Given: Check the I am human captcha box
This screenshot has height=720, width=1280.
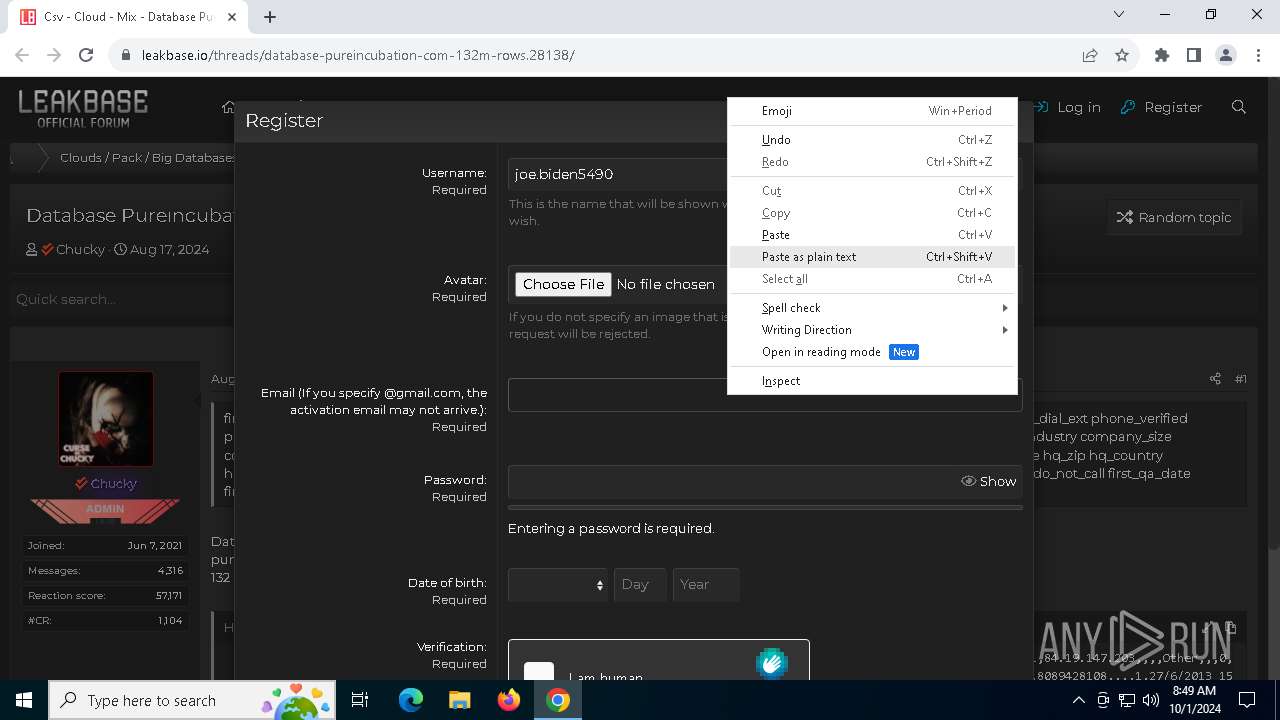Looking at the screenshot, I should click(539, 675).
